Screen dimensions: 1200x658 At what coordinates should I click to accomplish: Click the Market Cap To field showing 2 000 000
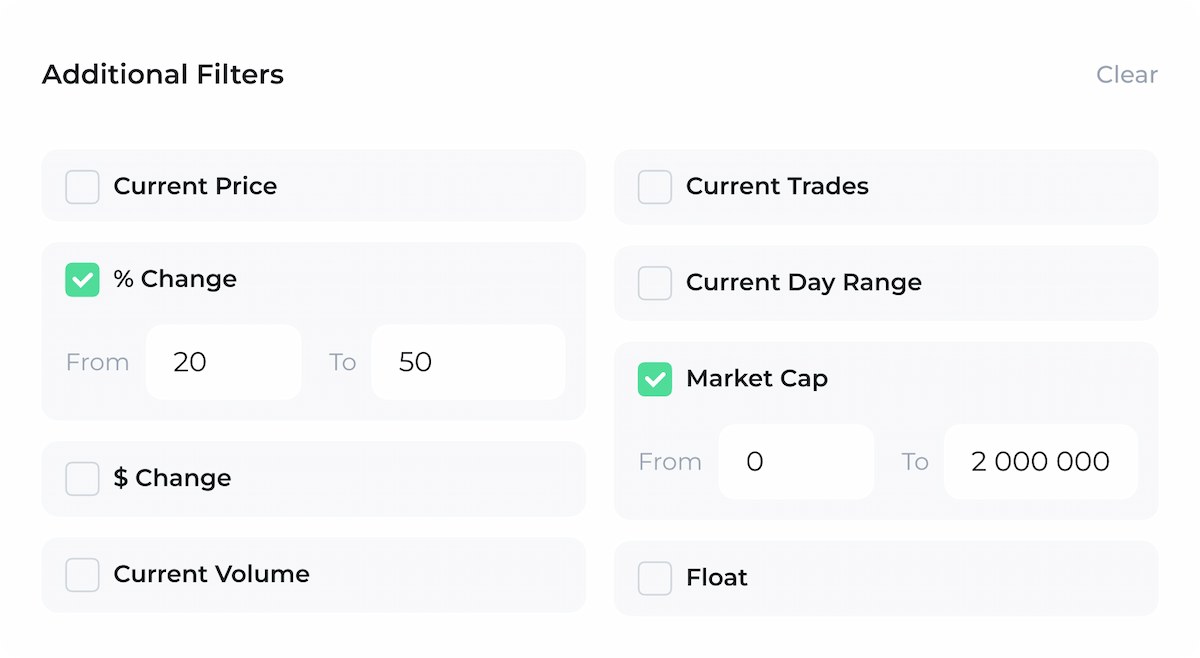[x=1040, y=461]
